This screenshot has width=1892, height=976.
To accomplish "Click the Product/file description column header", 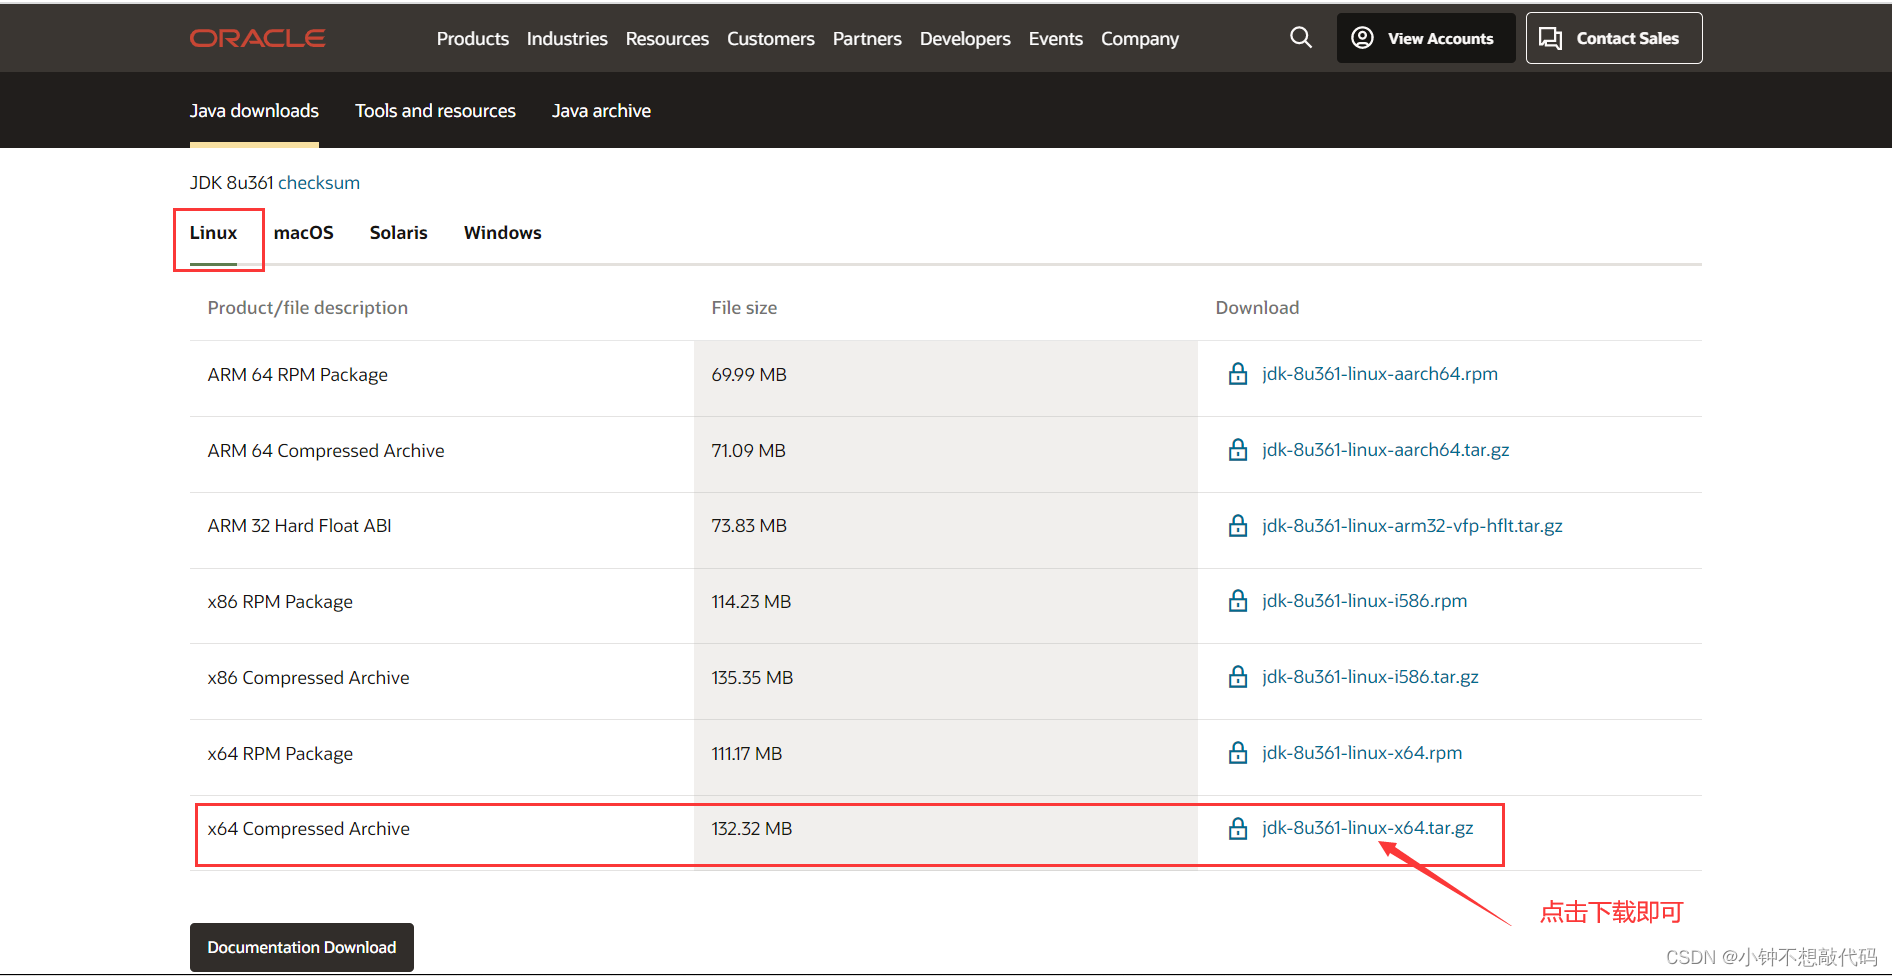I will click(x=308, y=308).
